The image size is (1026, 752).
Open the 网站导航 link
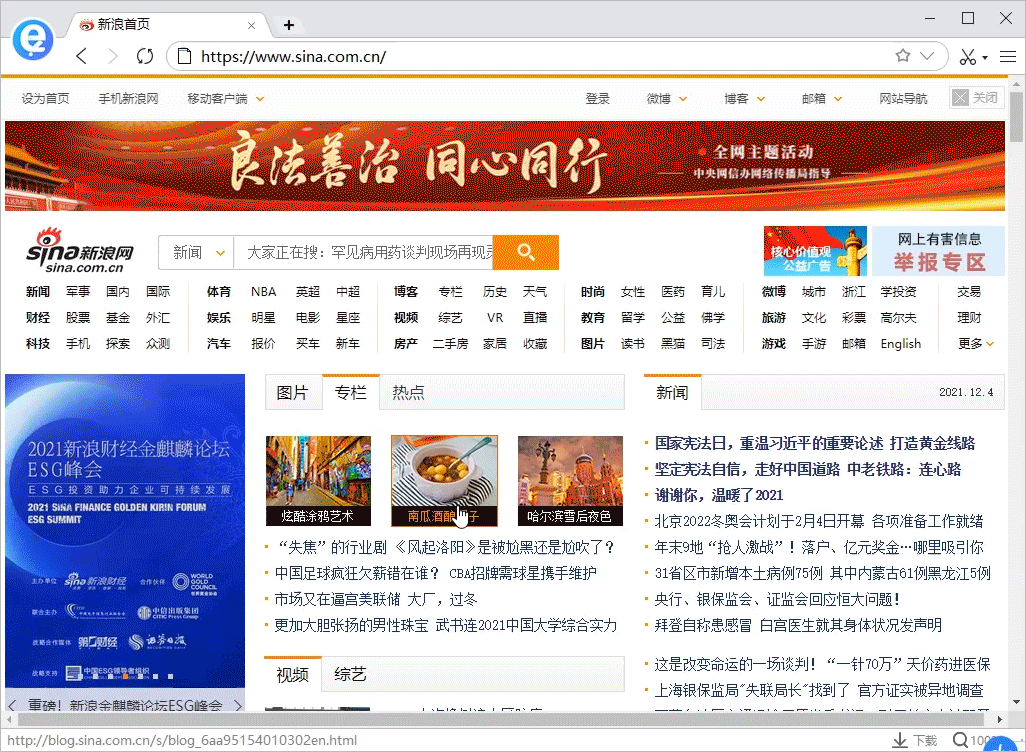pos(903,98)
